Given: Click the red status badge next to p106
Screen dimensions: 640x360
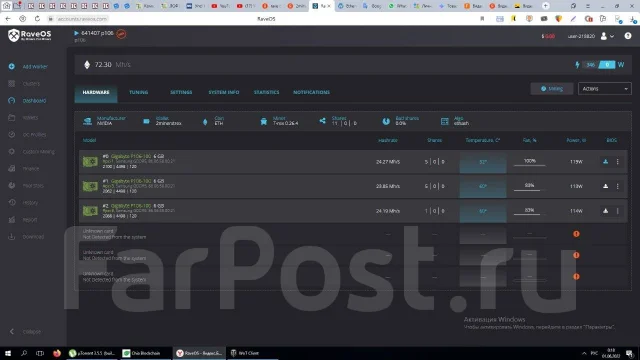Looking at the screenshot, I should tap(121, 34).
